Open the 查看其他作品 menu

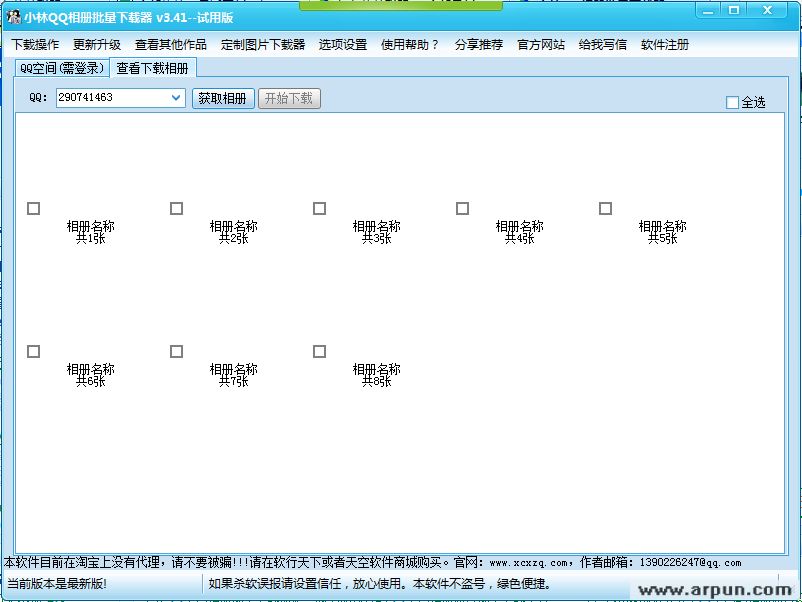tap(171, 44)
